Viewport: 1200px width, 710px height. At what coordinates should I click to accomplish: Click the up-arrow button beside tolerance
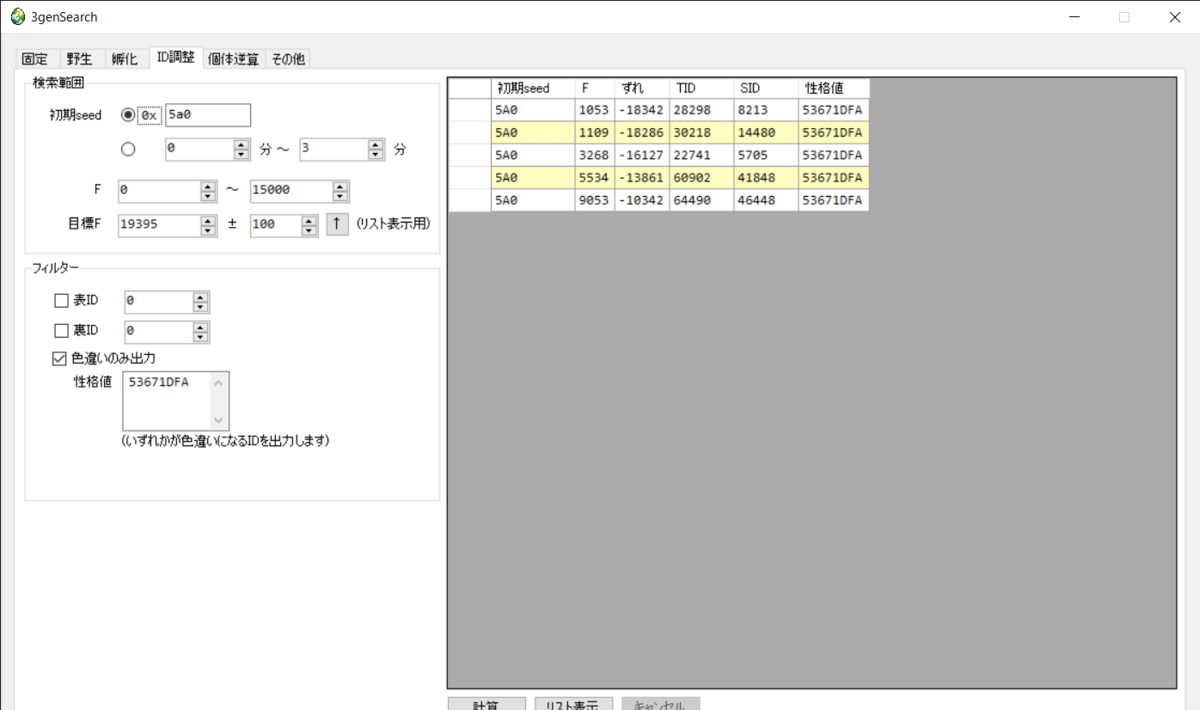click(x=337, y=225)
